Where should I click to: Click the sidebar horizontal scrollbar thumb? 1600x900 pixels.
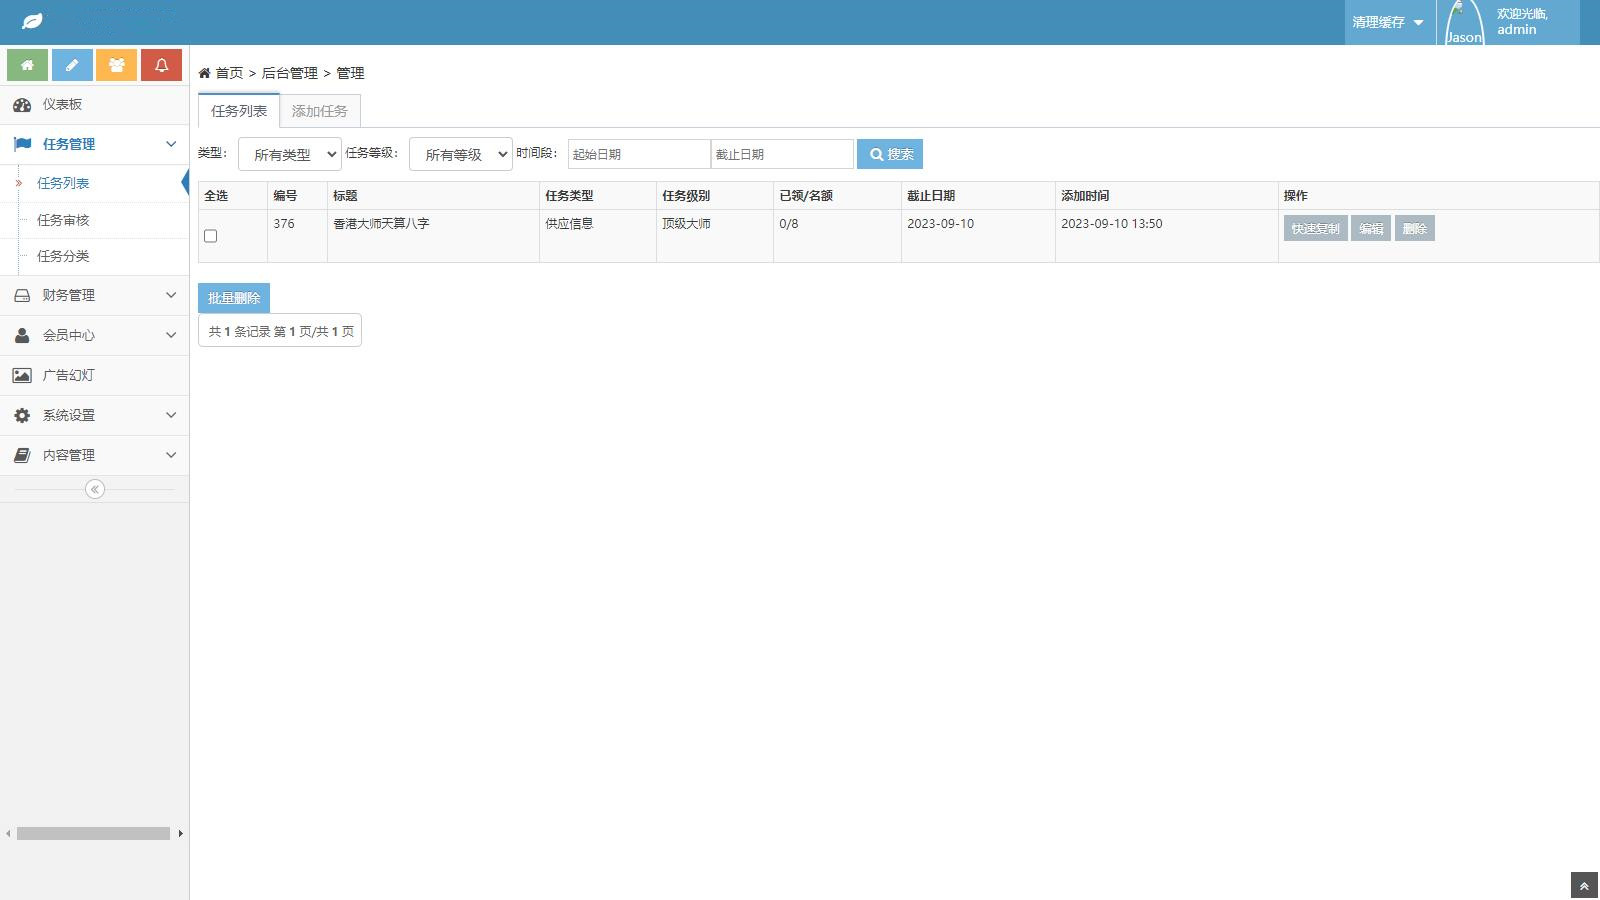point(93,833)
